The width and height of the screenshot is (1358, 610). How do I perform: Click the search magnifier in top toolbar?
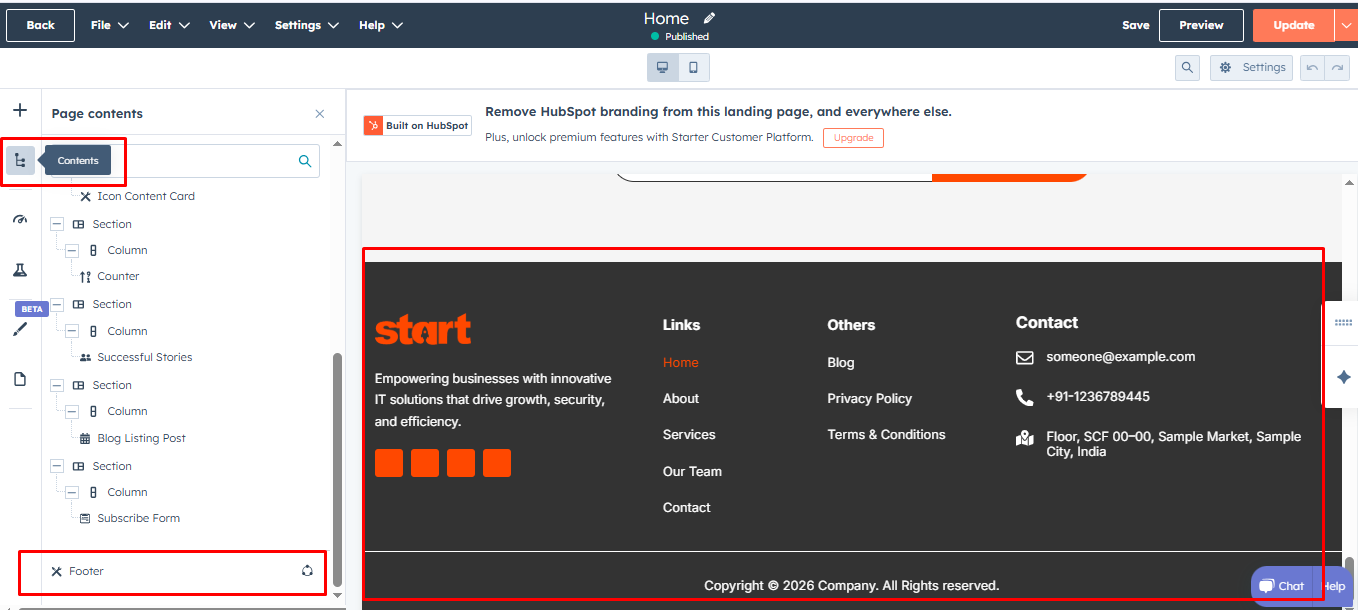click(x=1187, y=68)
